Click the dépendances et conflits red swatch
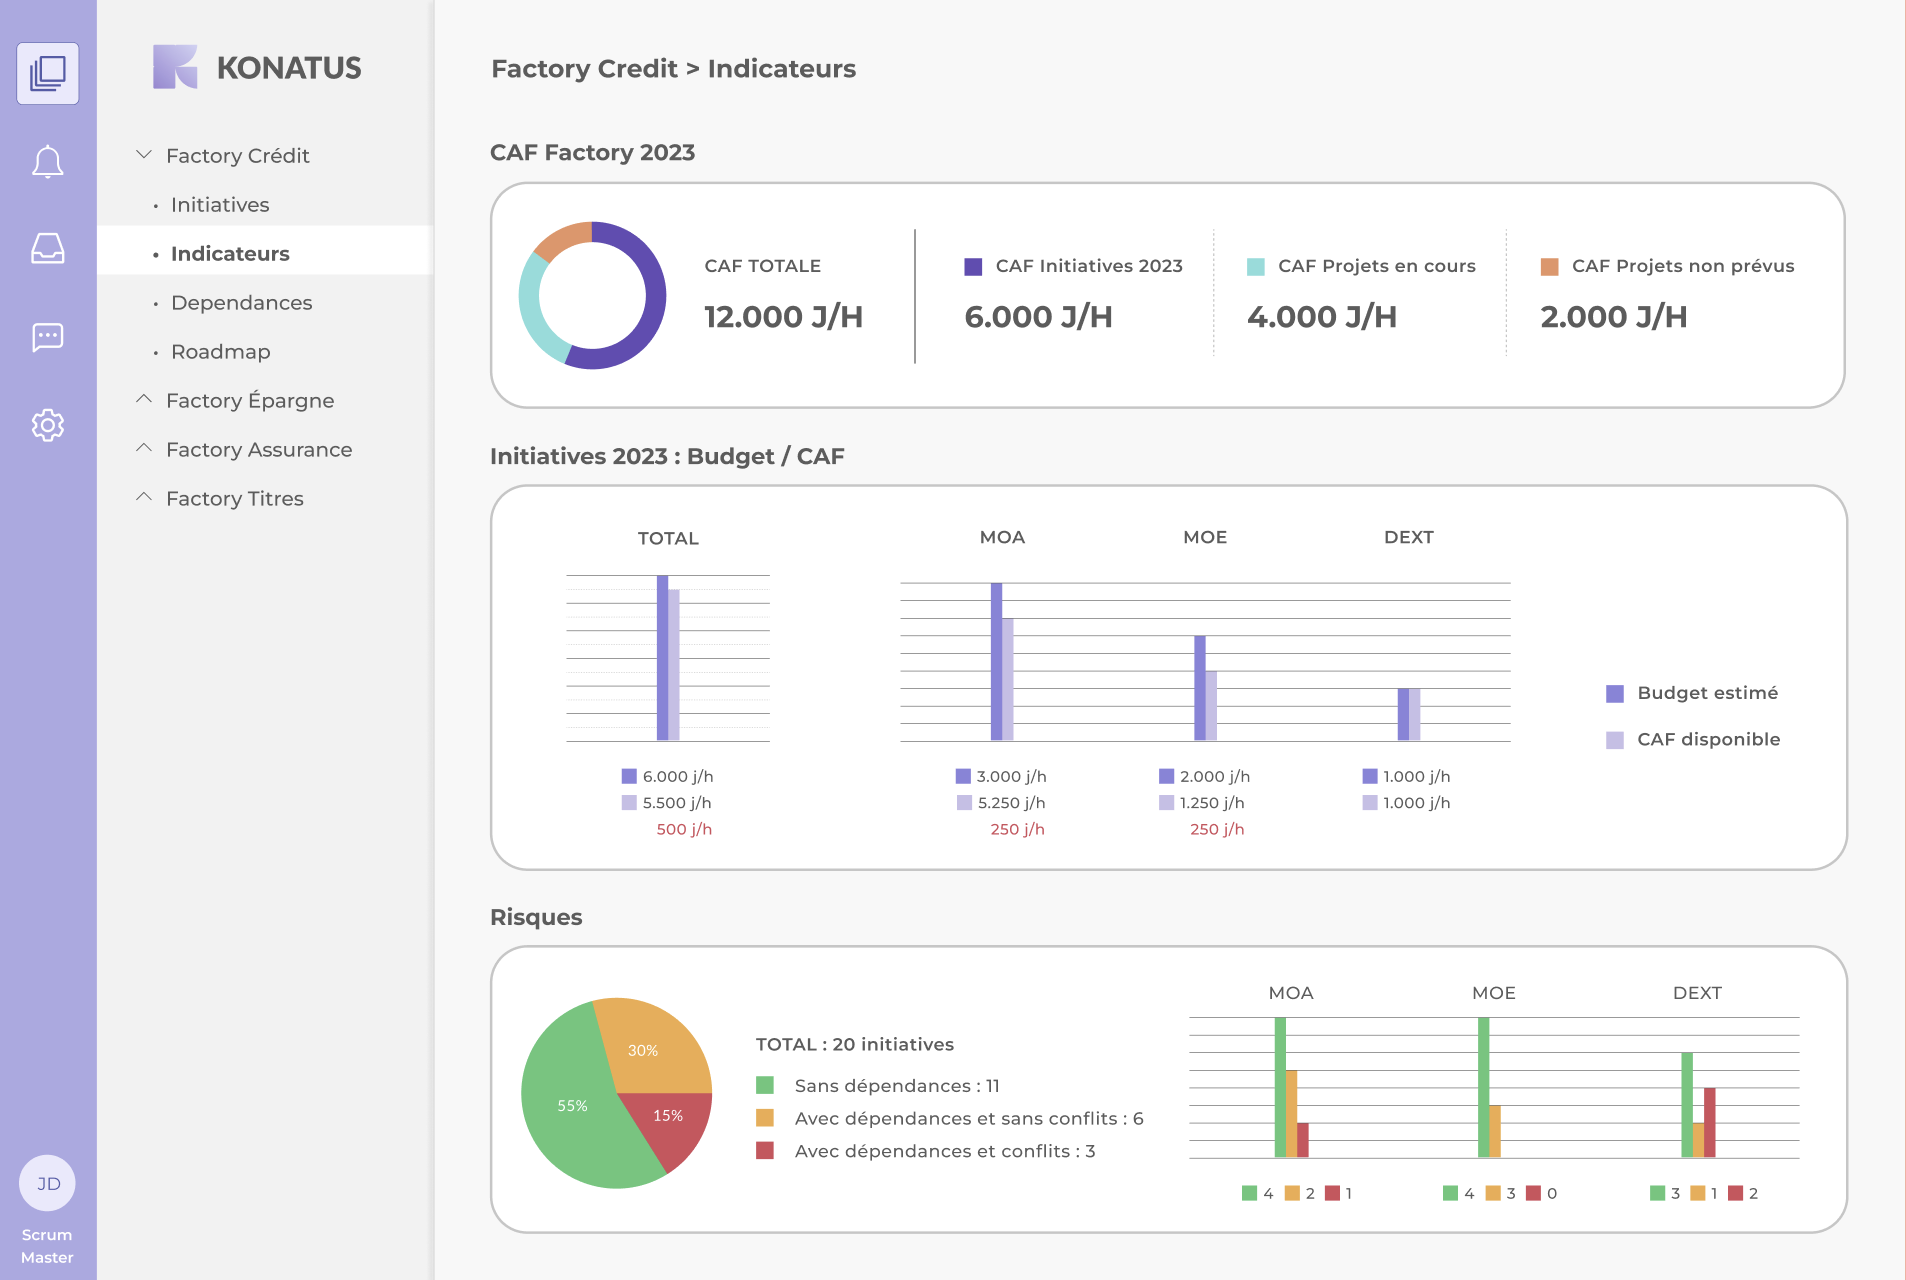The width and height of the screenshot is (1906, 1280). tap(765, 1151)
